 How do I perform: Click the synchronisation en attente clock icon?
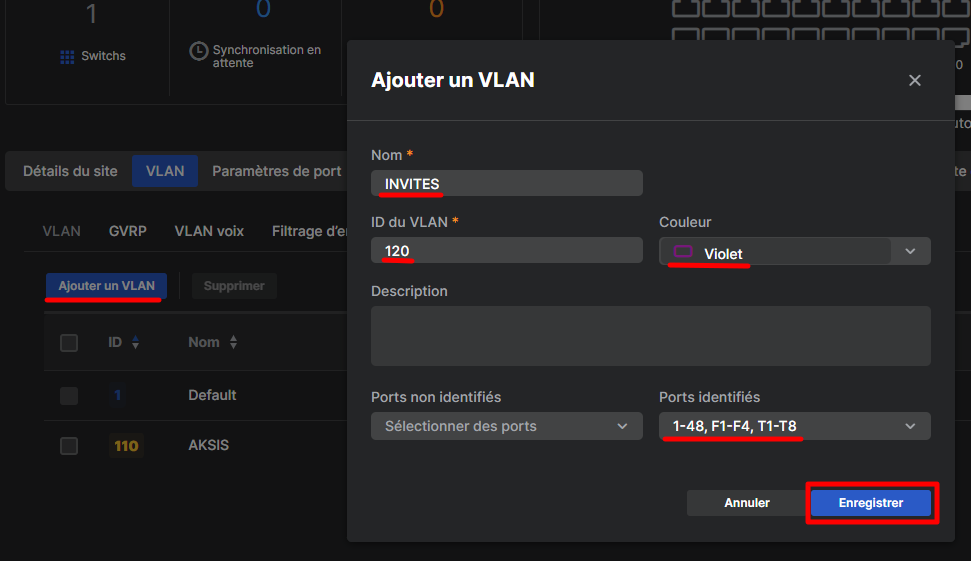click(199, 51)
